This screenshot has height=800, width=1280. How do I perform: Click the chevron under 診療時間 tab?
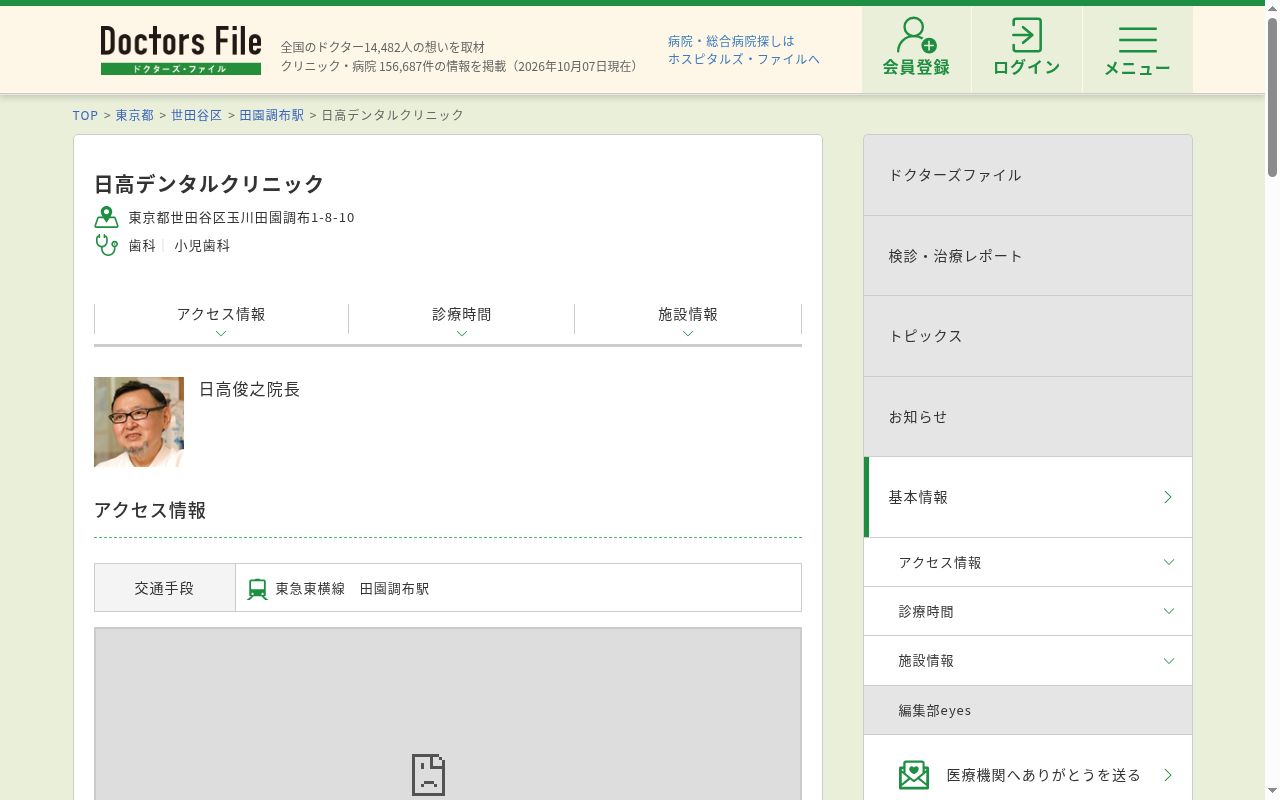coord(461,333)
